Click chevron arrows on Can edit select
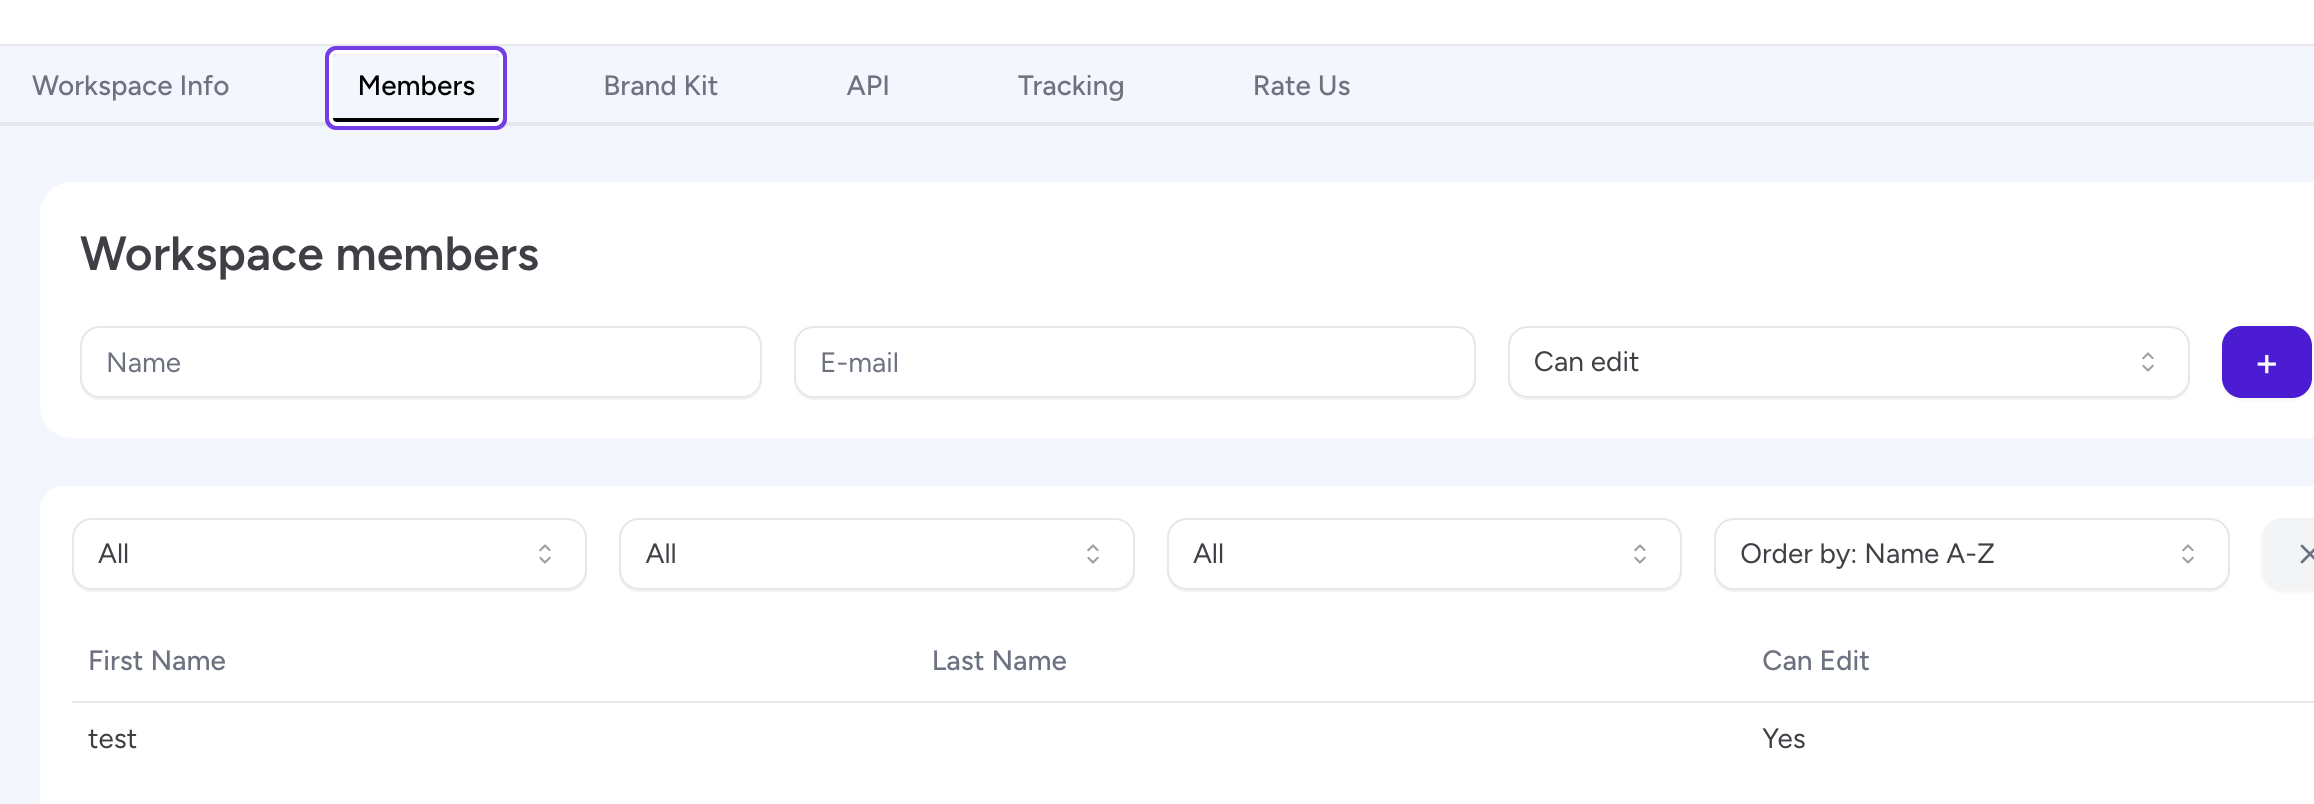The height and width of the screenshot is (804, 2314). click(x=2147, y=362)
